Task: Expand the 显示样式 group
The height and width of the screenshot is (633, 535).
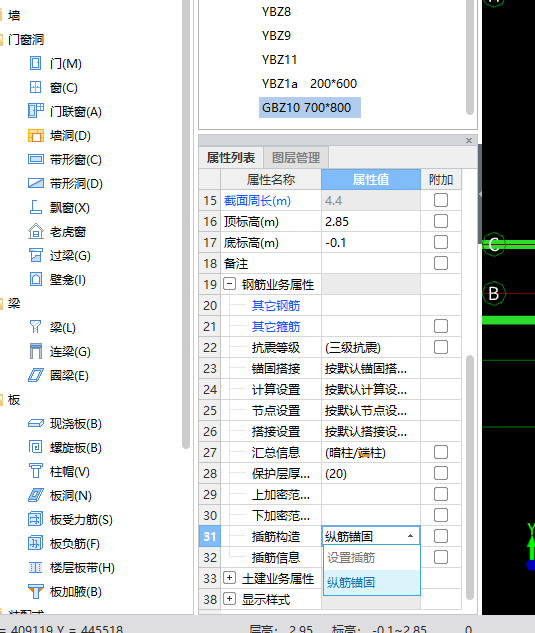Action: tap(229, 599)
